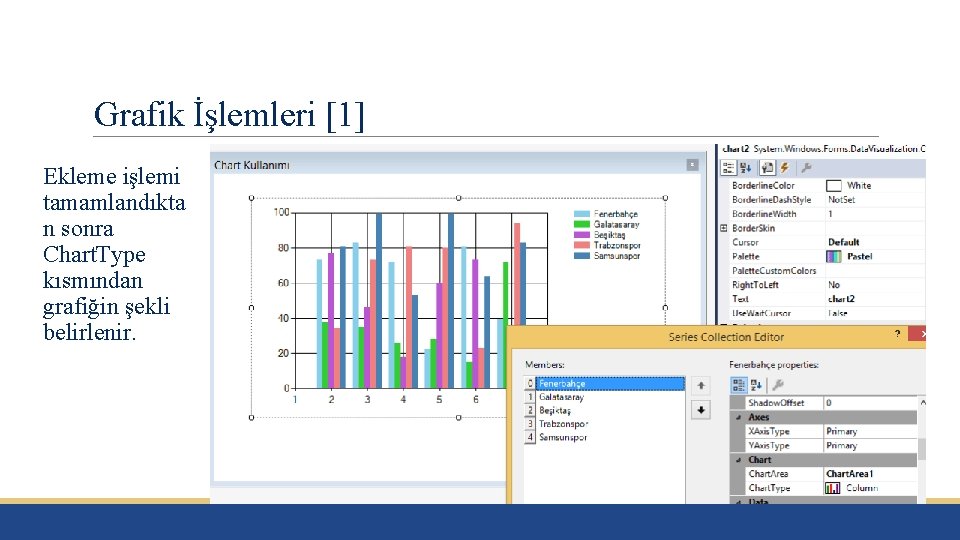960x540 pixels.
Task: Click Samsunspor legend color swatch
Action: 582,256
